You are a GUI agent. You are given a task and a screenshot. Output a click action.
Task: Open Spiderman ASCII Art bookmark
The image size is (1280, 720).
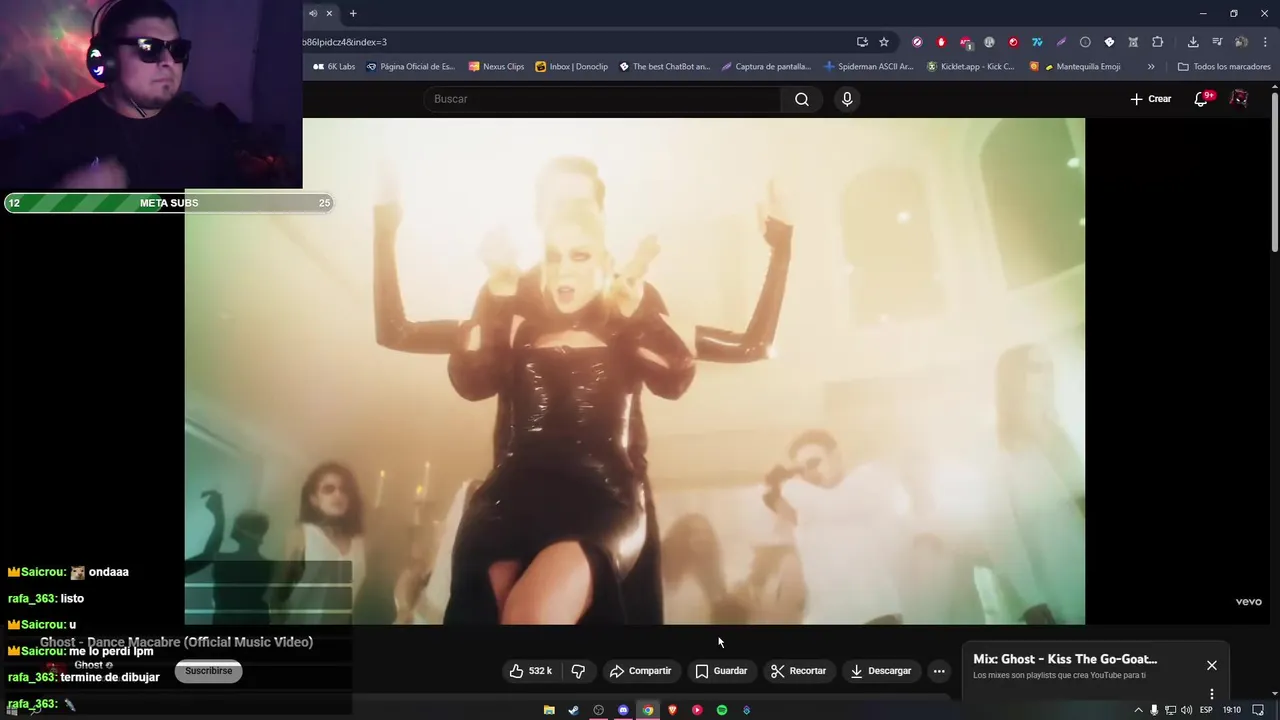point(868,67)
